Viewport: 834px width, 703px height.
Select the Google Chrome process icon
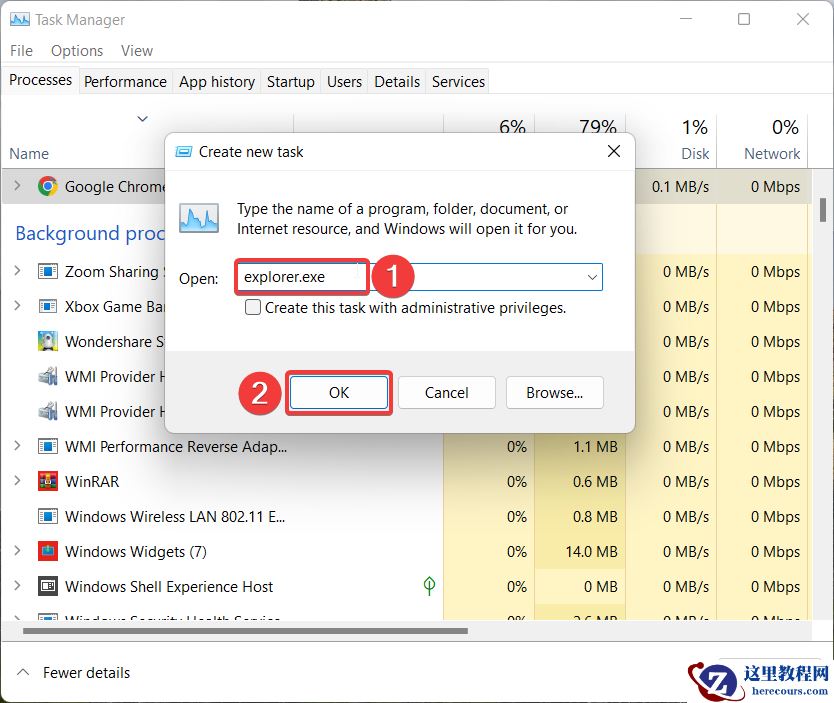pos(48,186)
